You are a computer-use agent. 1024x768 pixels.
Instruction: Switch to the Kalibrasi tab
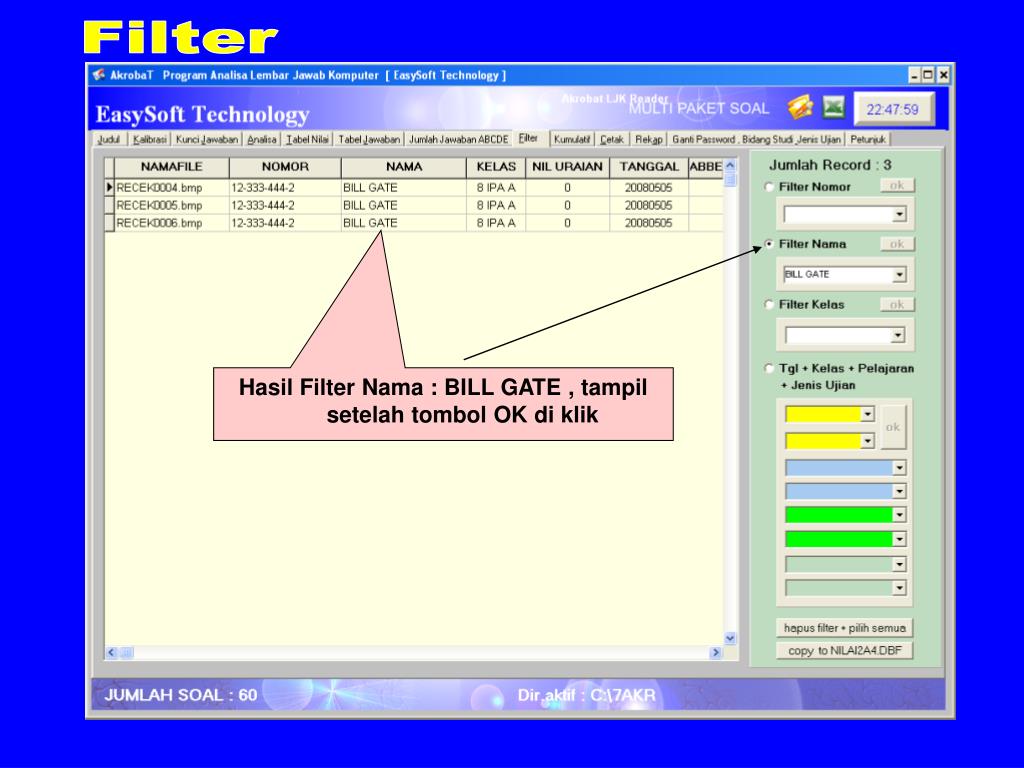point(150,139)
